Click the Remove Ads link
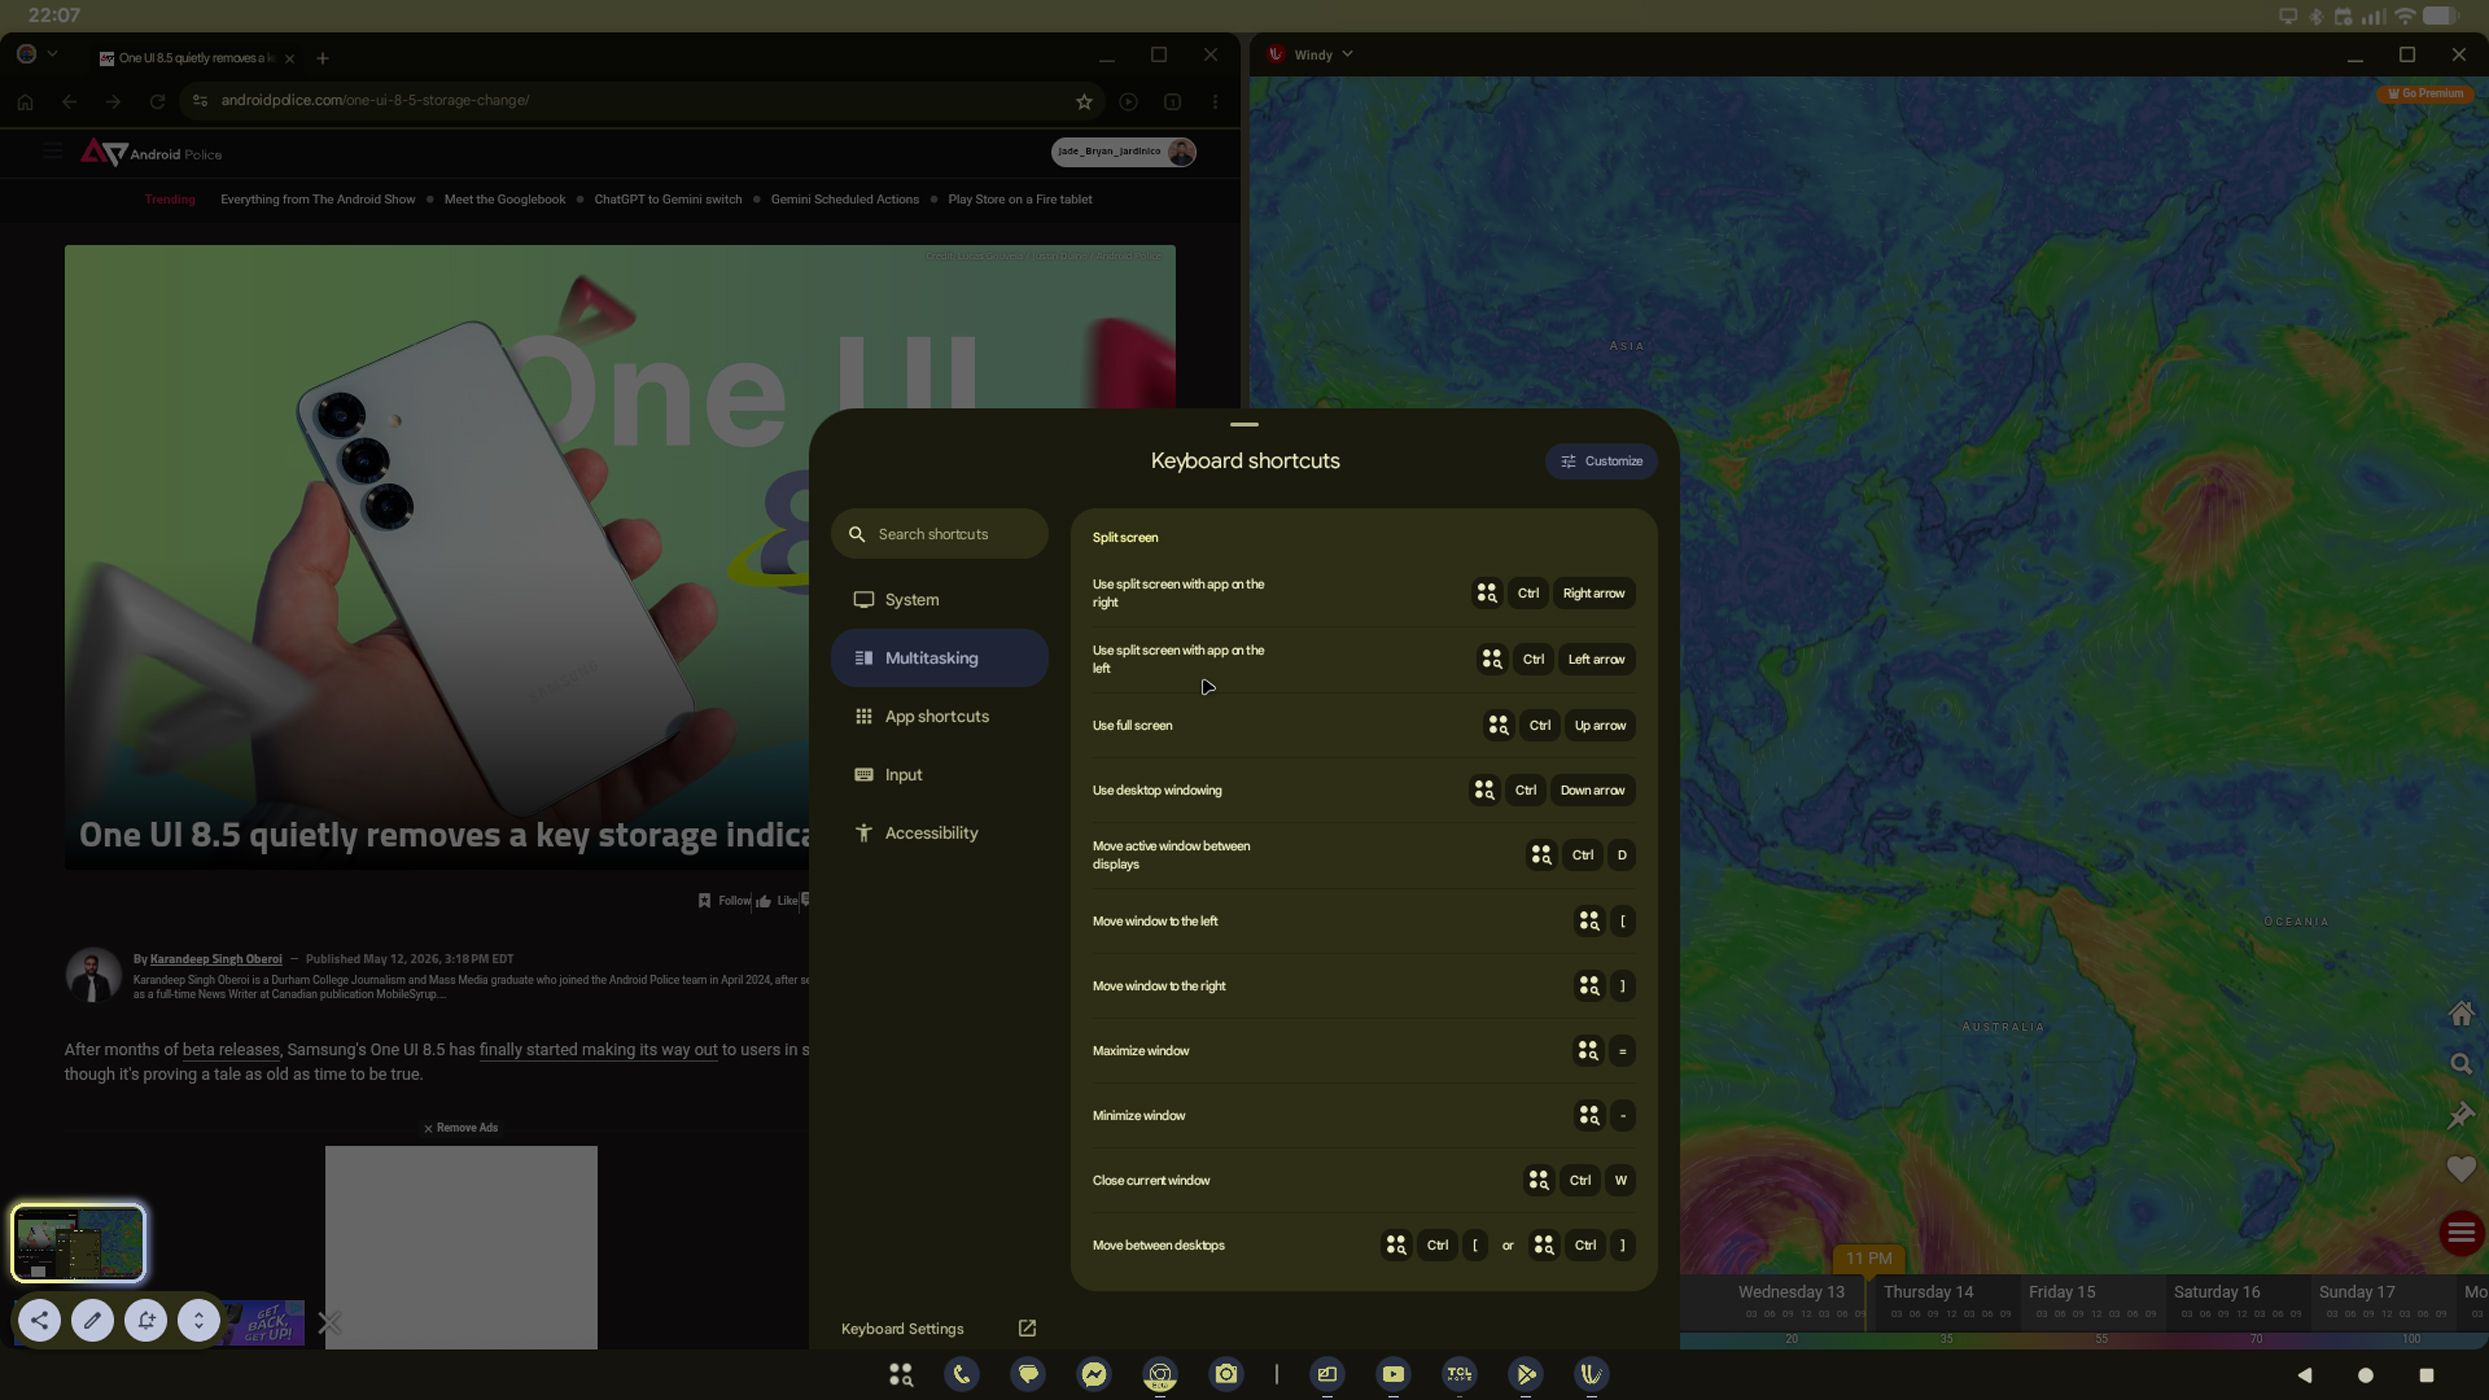The image size is (2489, 1400). (x=460, y=1128)
